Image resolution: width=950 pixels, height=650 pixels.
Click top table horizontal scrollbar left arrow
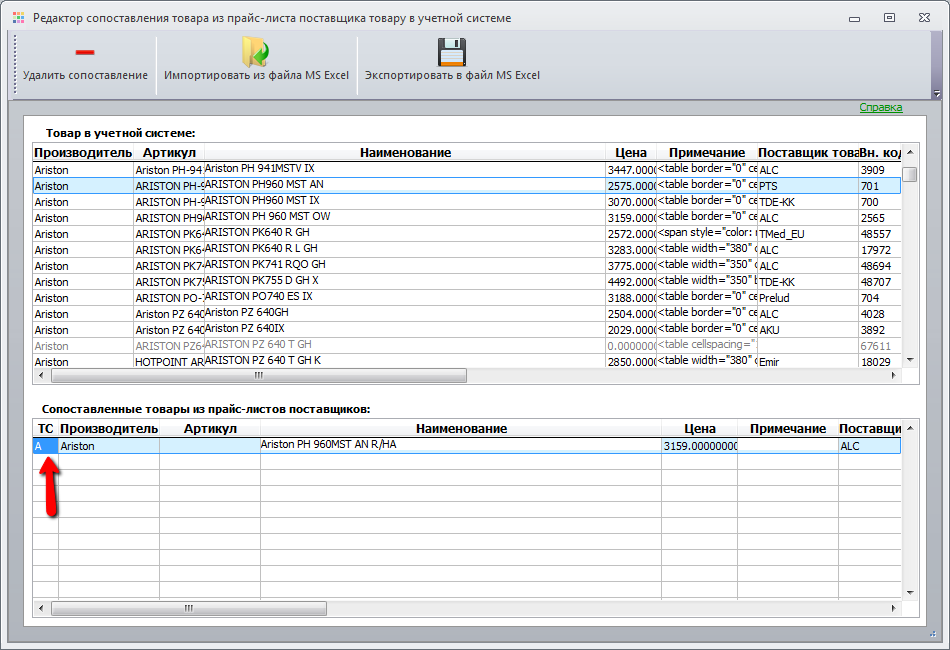[41, 376]
